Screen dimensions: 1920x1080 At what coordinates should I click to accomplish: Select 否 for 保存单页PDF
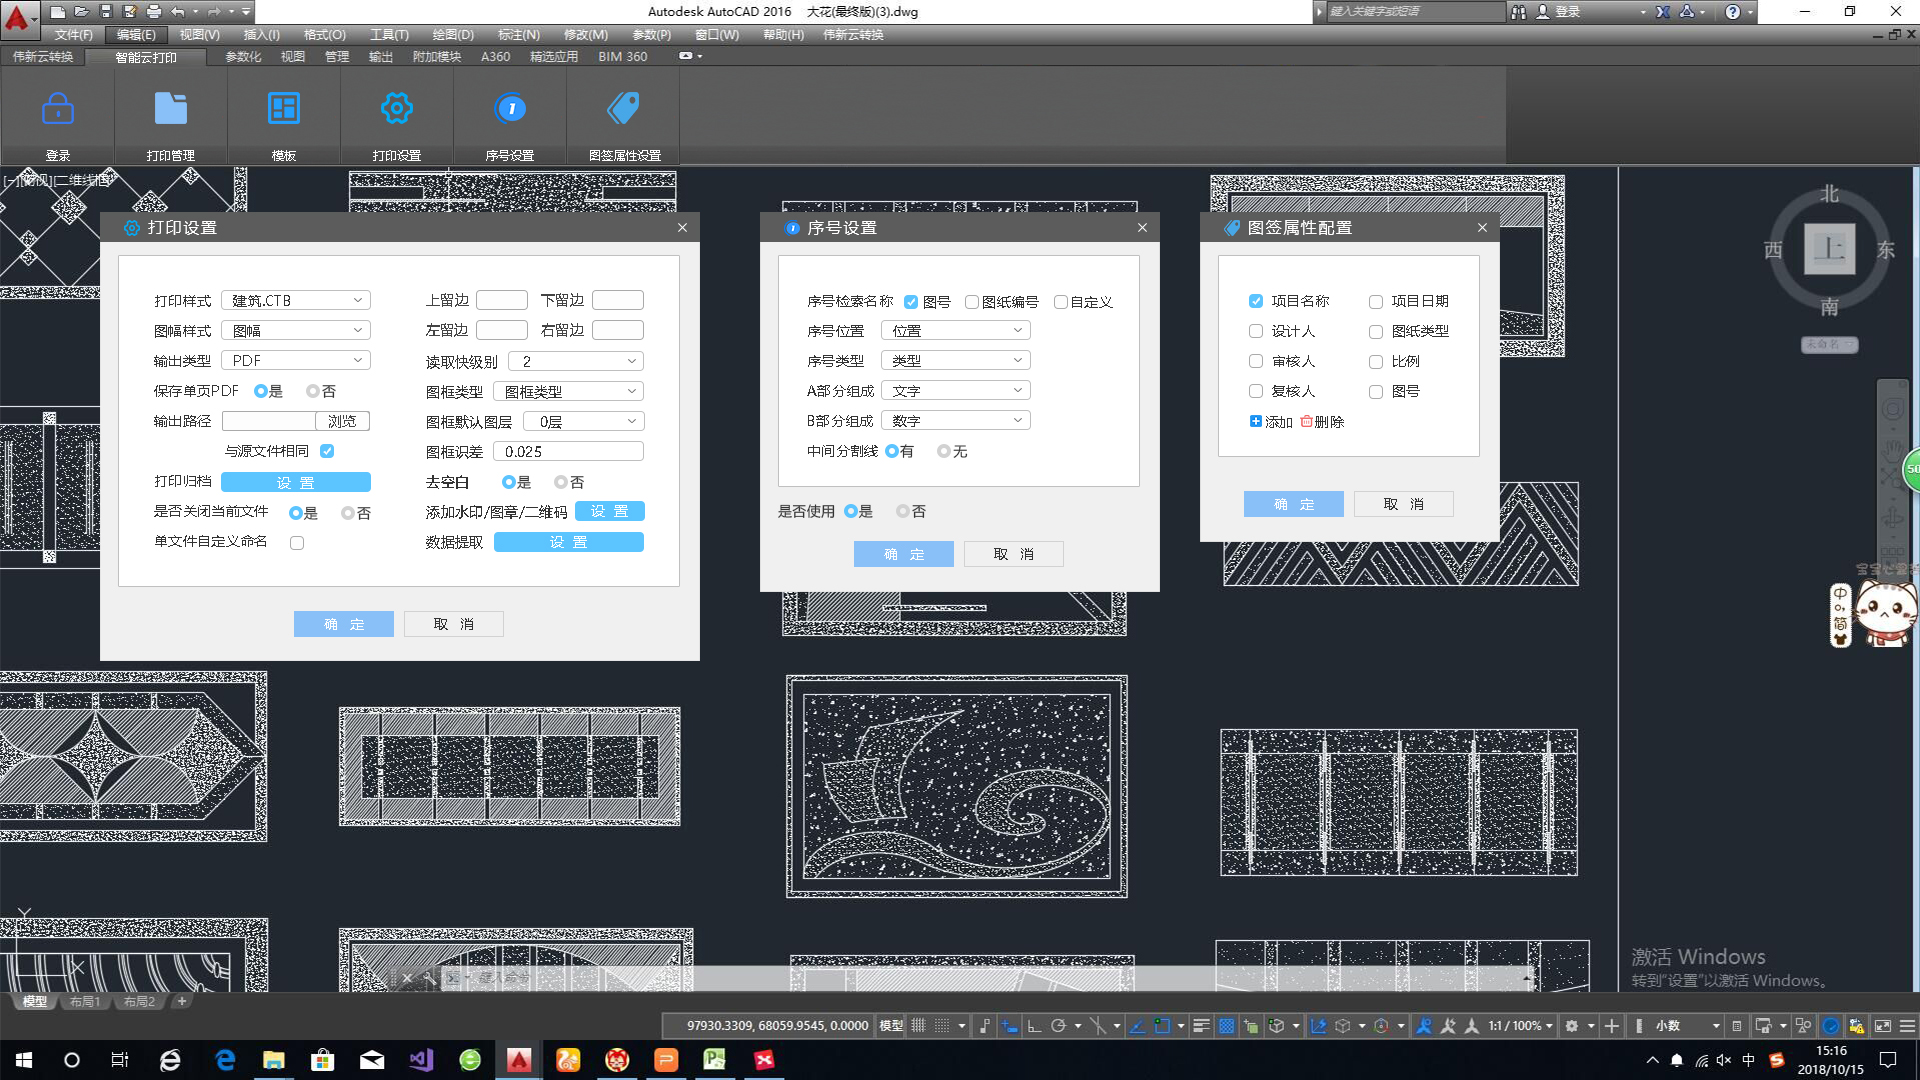pos(313,391)
